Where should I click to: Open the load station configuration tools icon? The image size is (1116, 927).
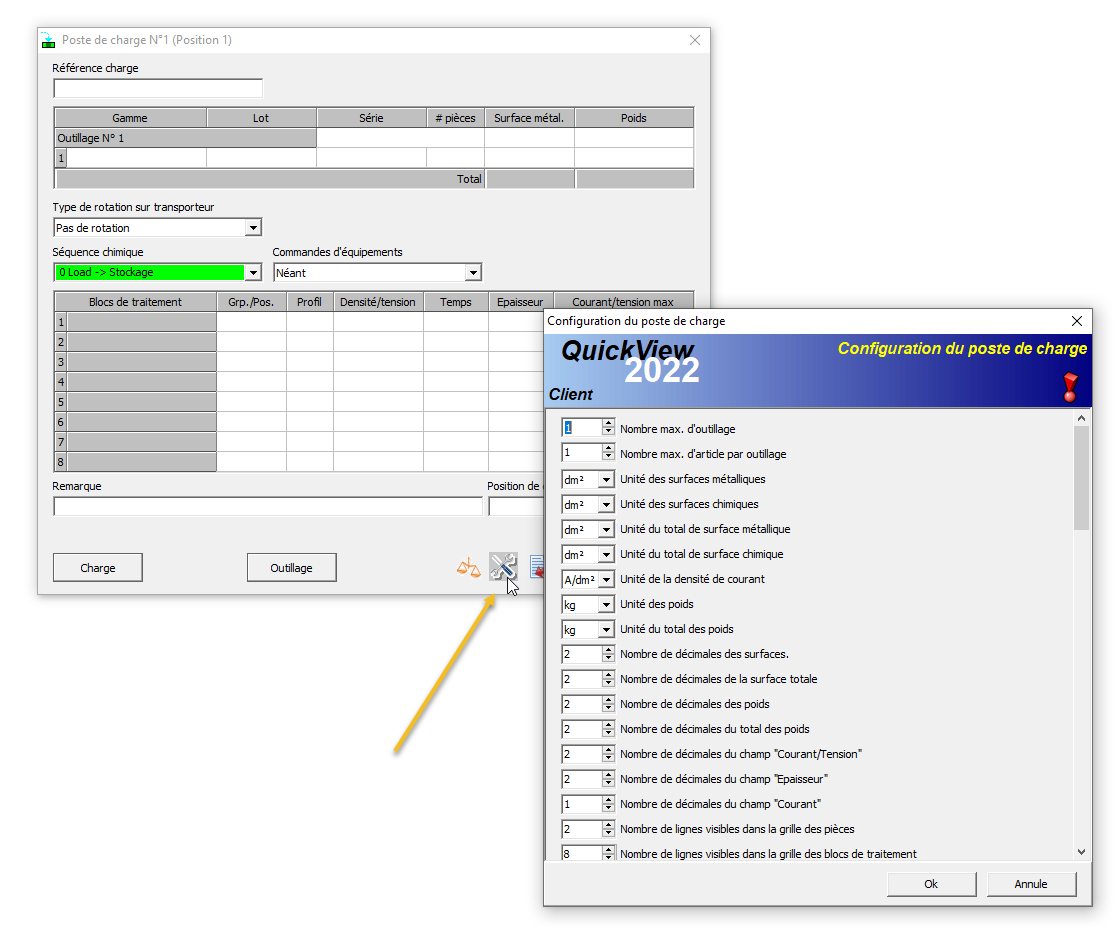point(503,565)
